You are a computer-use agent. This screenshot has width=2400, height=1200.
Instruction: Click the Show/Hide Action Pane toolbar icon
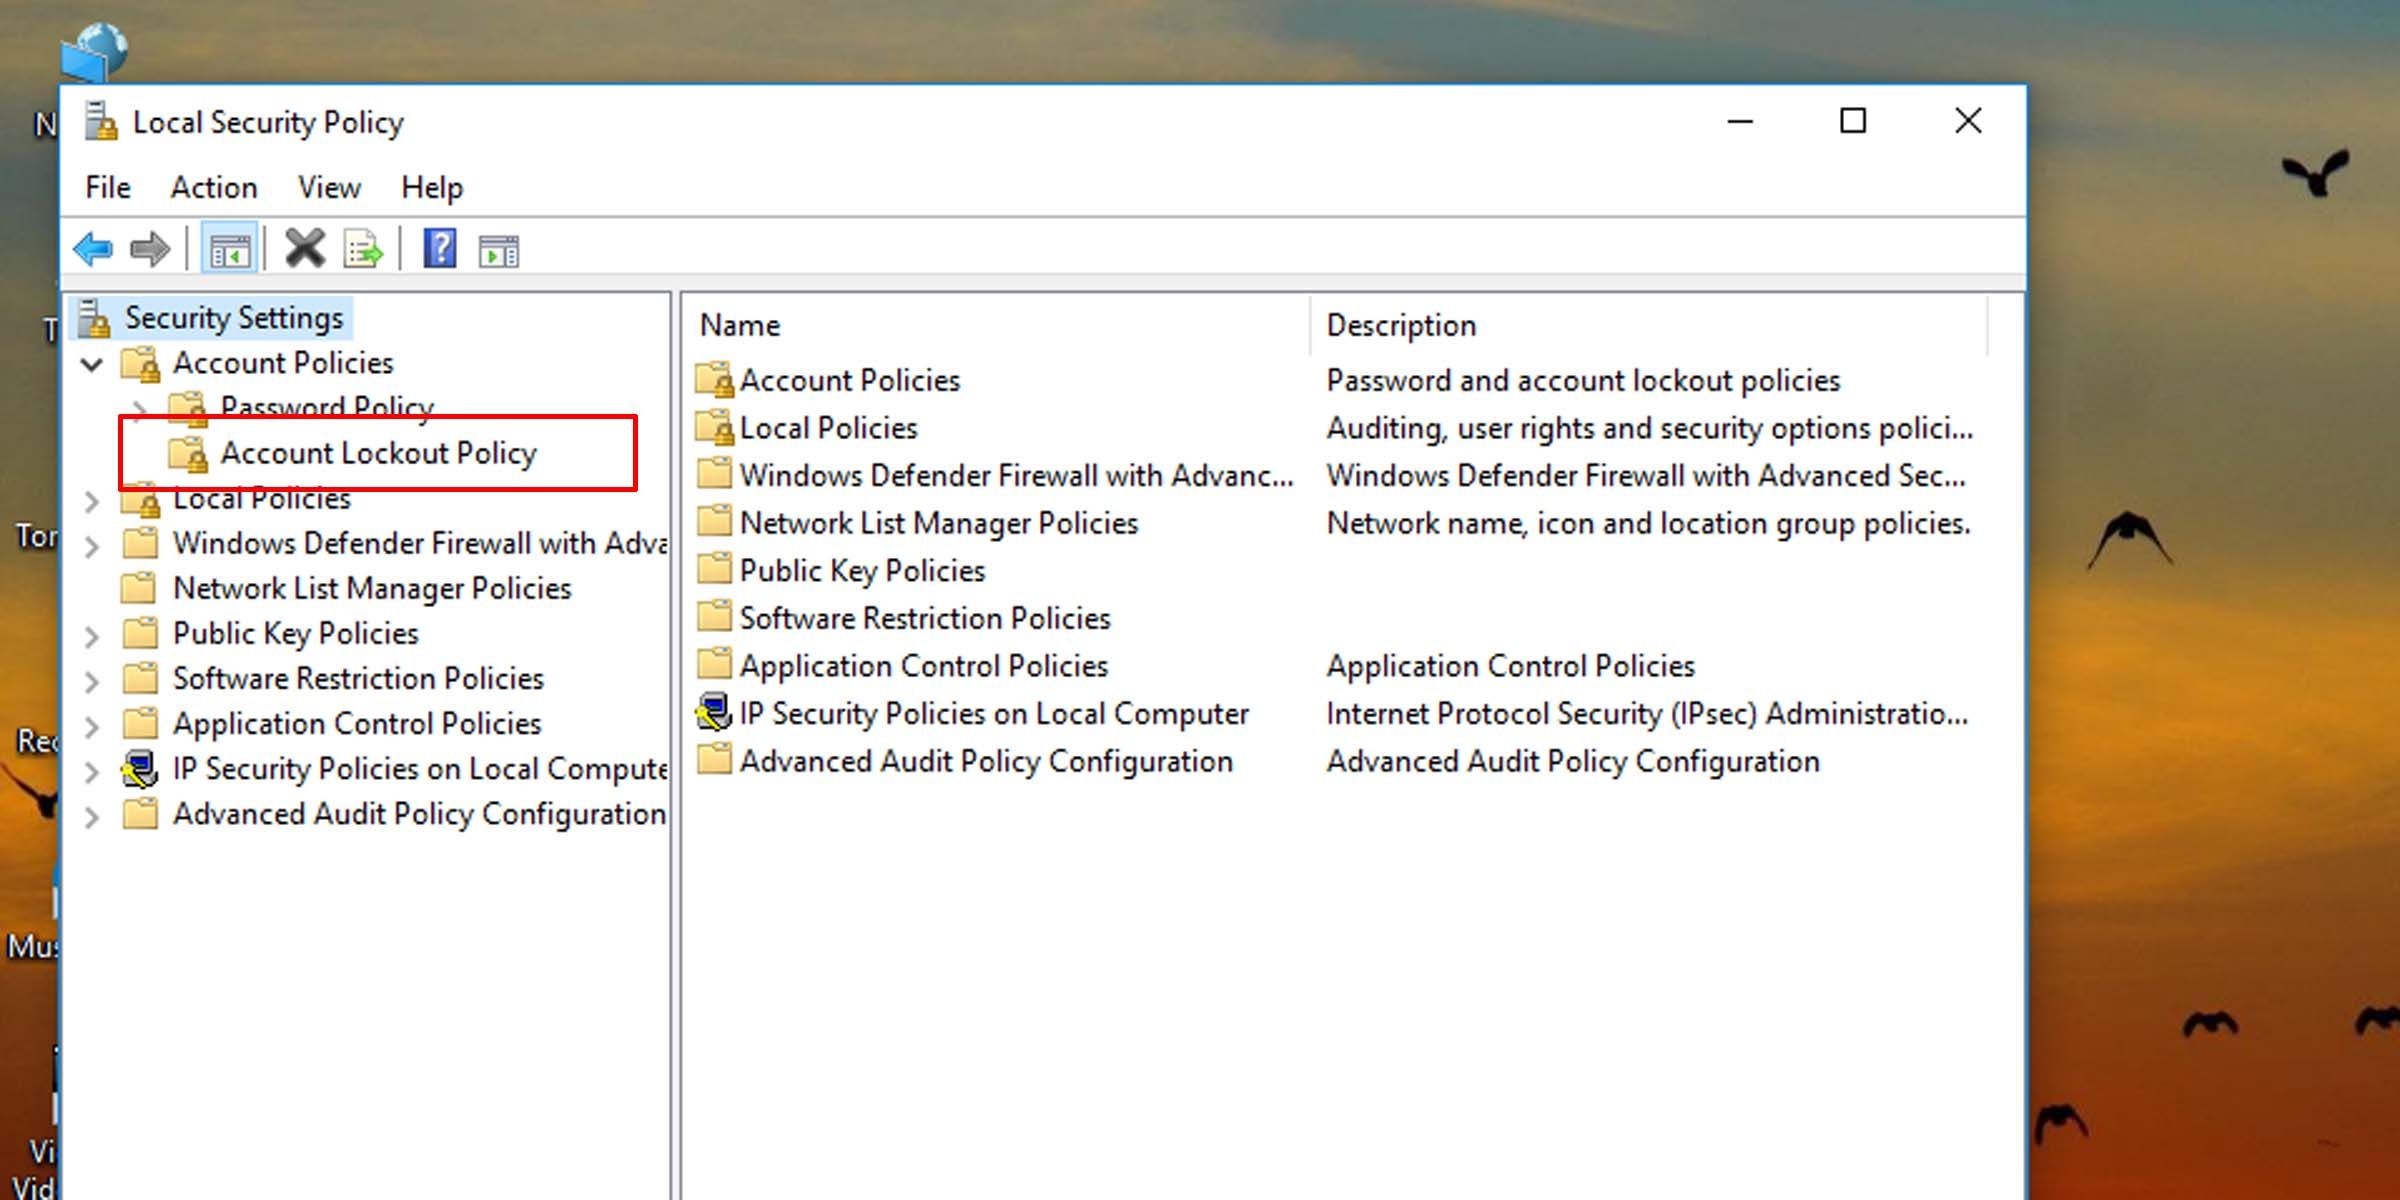coord(497,249)
